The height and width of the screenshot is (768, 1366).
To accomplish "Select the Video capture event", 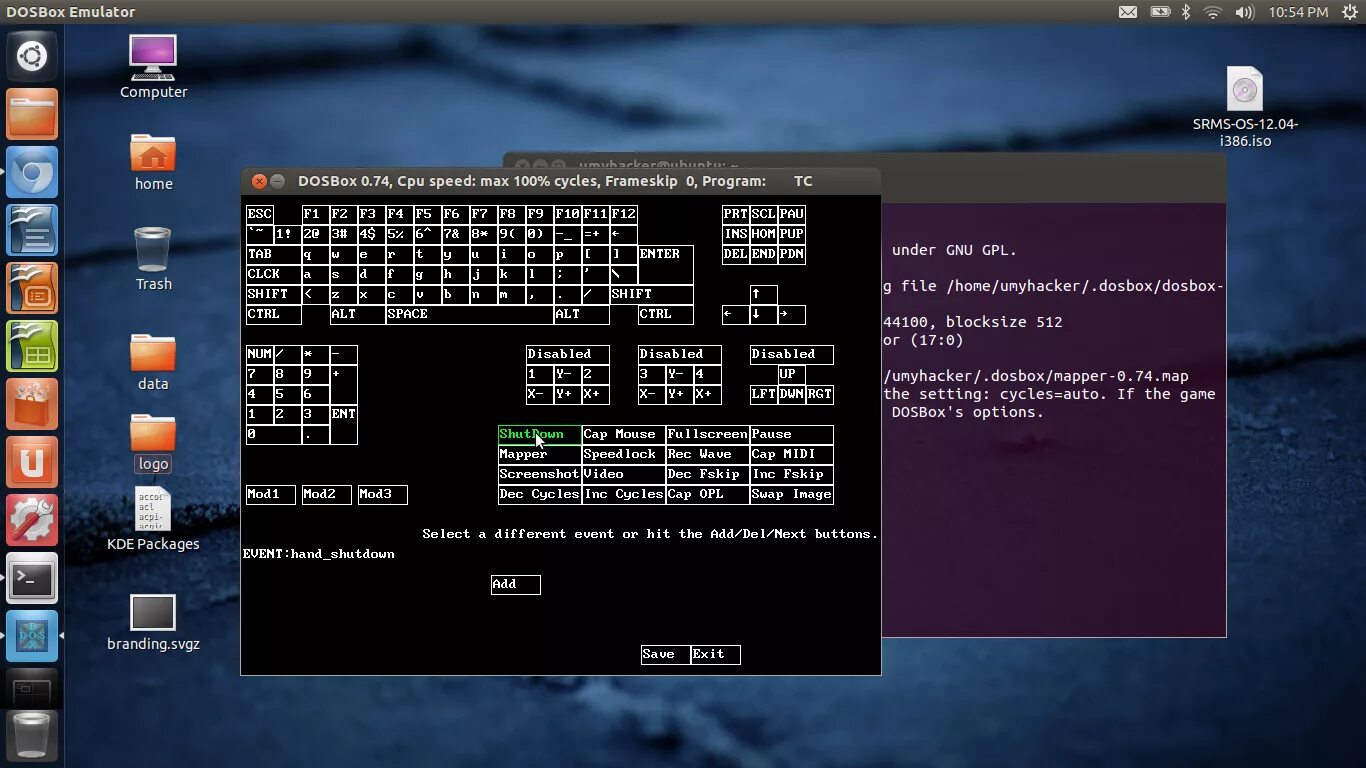I will click(x=623, y=474).
